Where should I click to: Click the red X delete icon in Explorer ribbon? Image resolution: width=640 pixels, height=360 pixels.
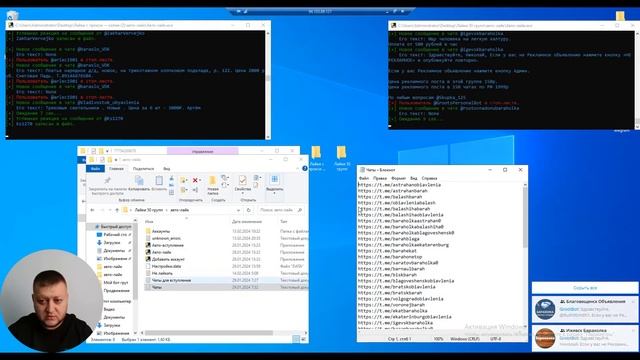coord(196,180)
